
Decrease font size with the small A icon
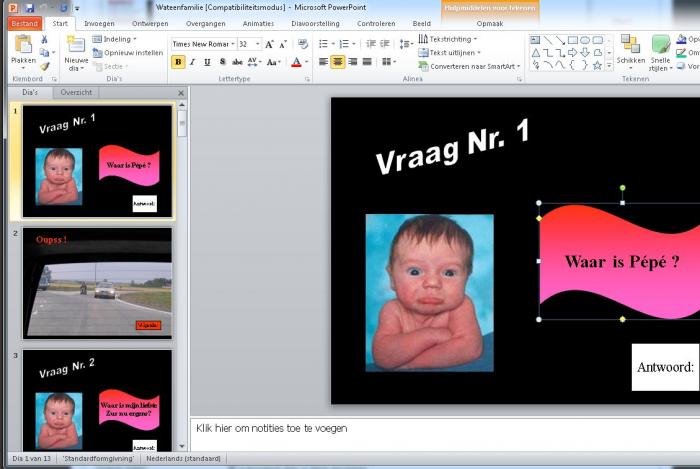tap(283, 44)
